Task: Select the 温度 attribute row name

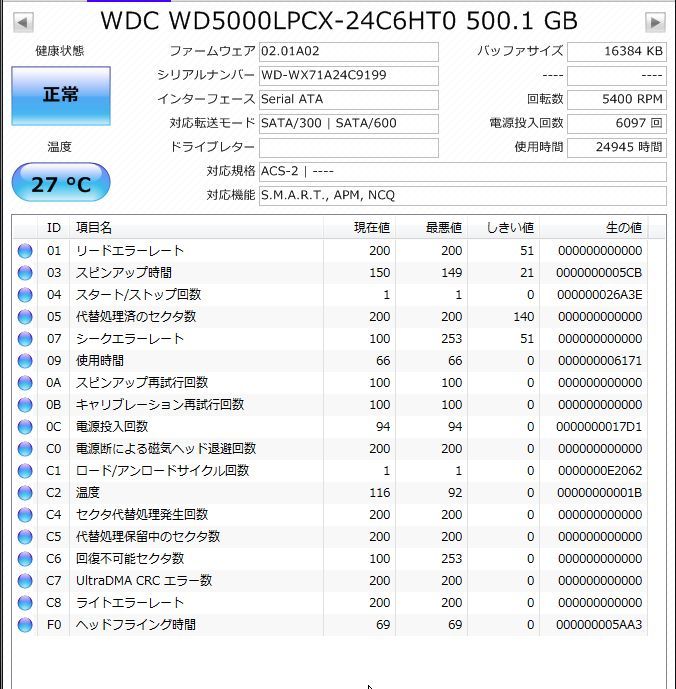Action: click(x=87, y=493)
